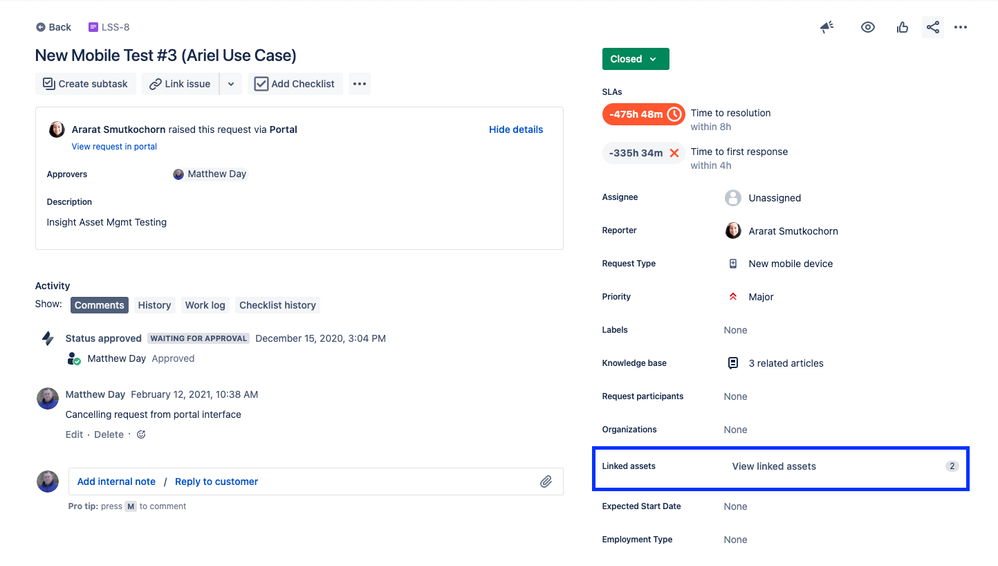Viewport: 998px width, 566px height.
Task: Add a reaction with the emoji icon
Action: click(x=141, y=434)
